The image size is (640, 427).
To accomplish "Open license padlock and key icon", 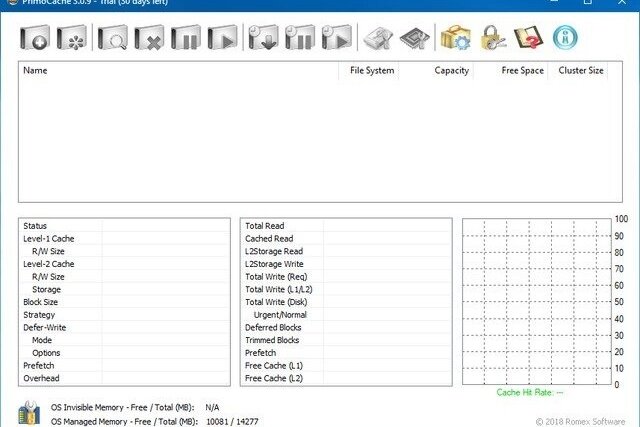I will [493, 38].
